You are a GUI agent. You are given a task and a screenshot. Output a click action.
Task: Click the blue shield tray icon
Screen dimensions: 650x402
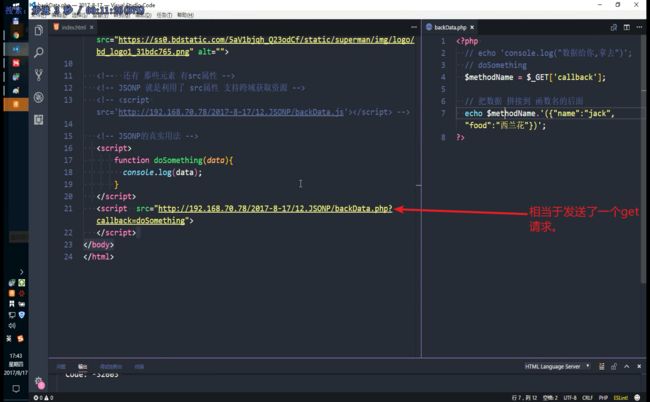[x=22, y=315]
